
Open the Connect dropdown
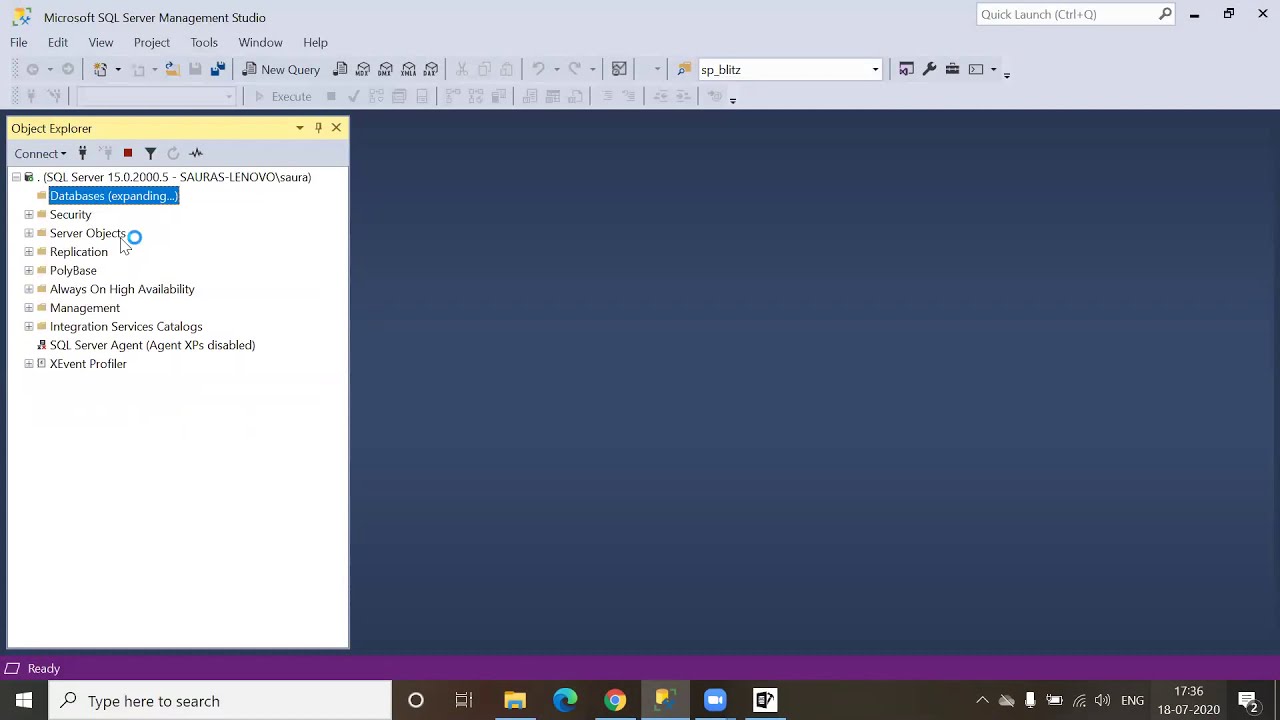[40, 153]
